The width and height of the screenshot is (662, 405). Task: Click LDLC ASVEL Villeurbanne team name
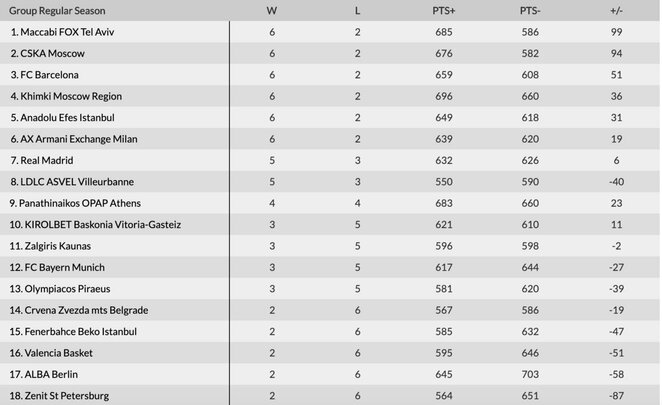pos(78,182)
